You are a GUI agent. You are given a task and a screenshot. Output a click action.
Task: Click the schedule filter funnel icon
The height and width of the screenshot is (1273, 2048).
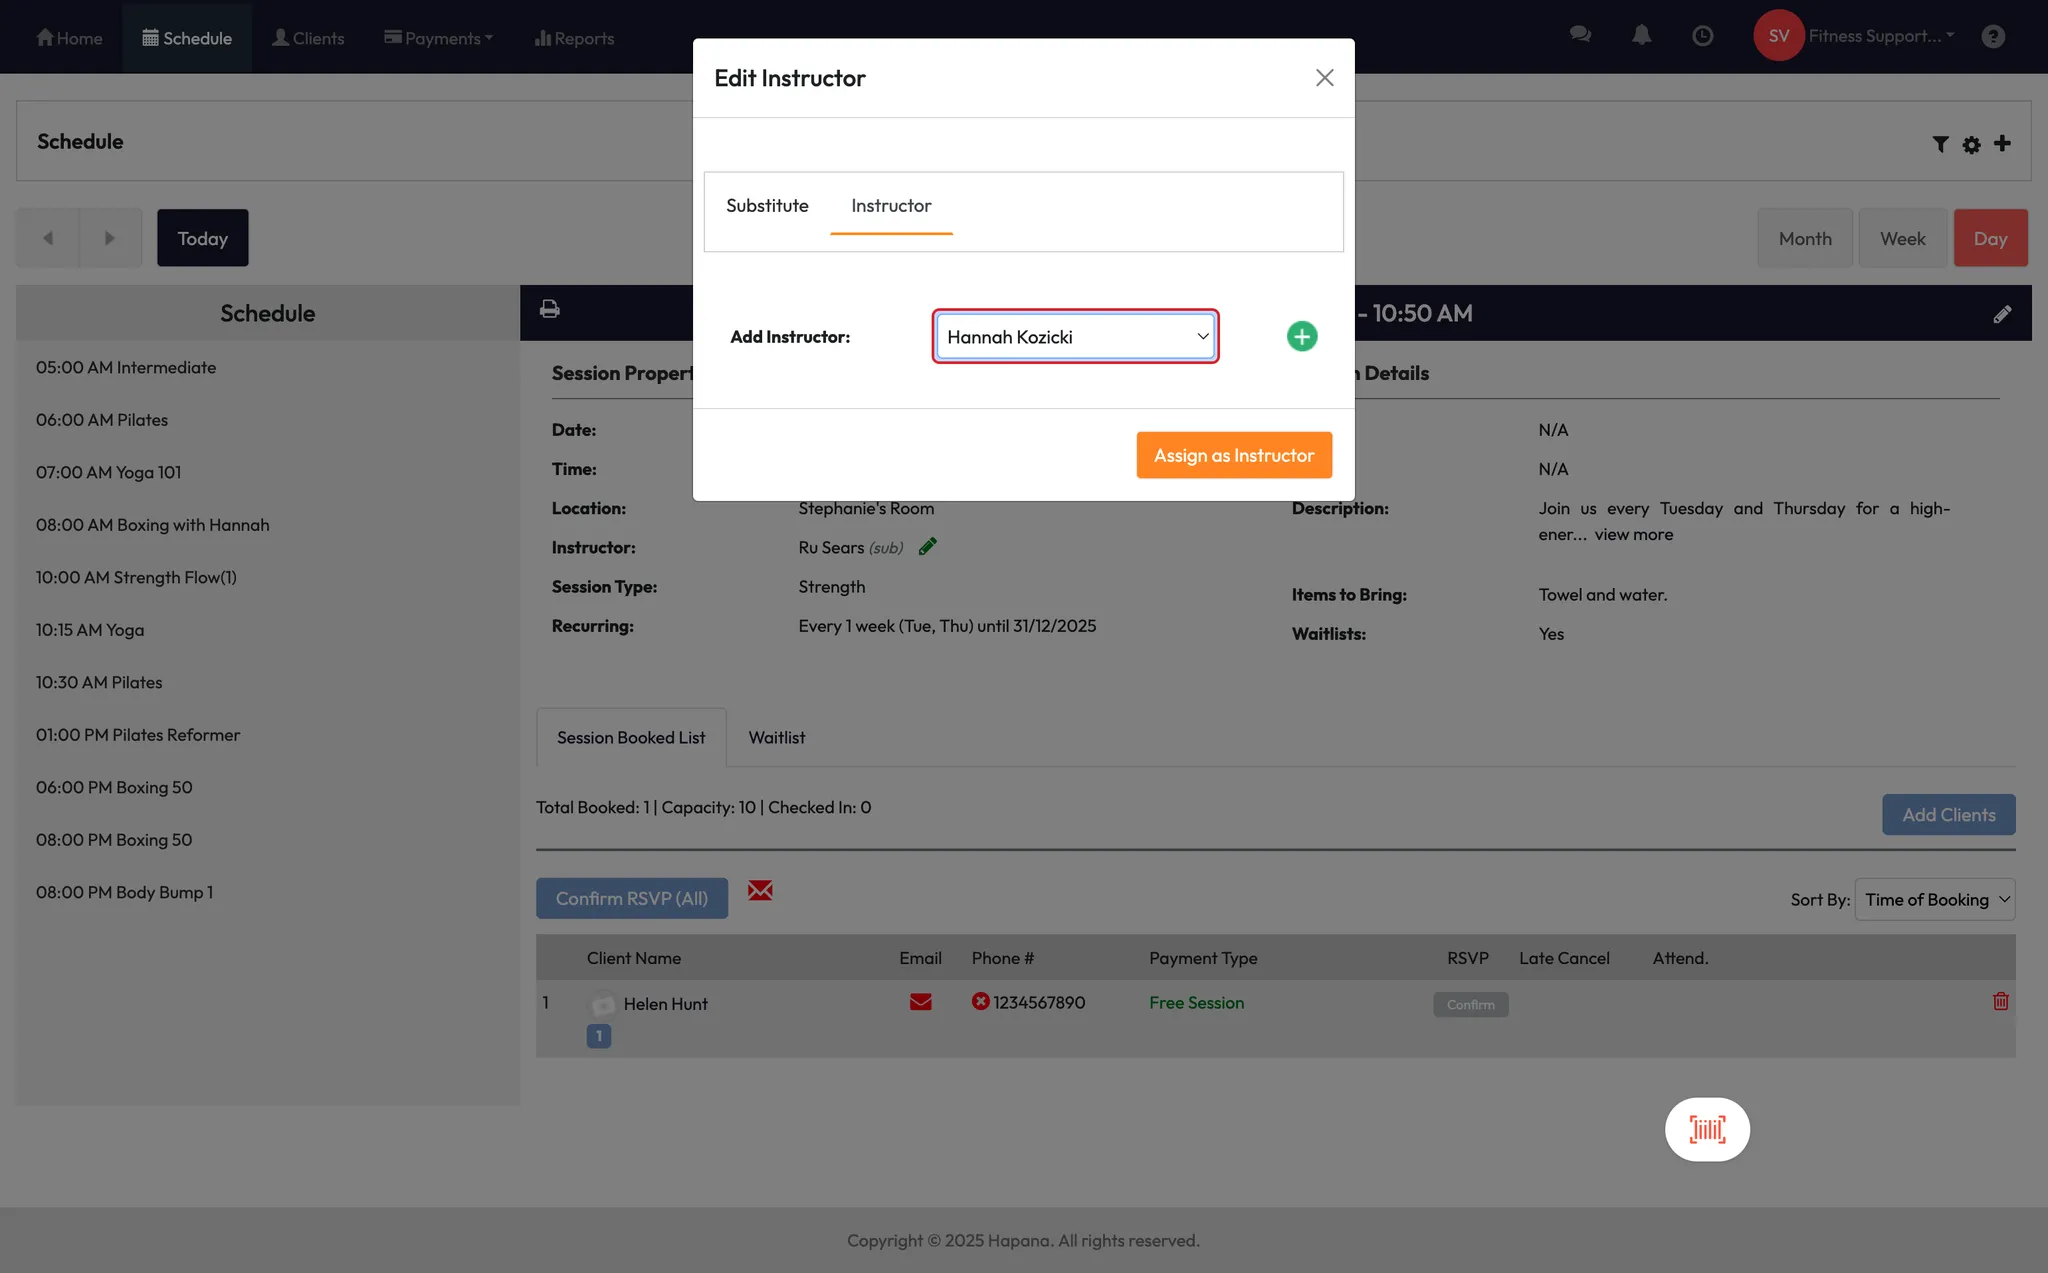click(x=1940, y=144)
